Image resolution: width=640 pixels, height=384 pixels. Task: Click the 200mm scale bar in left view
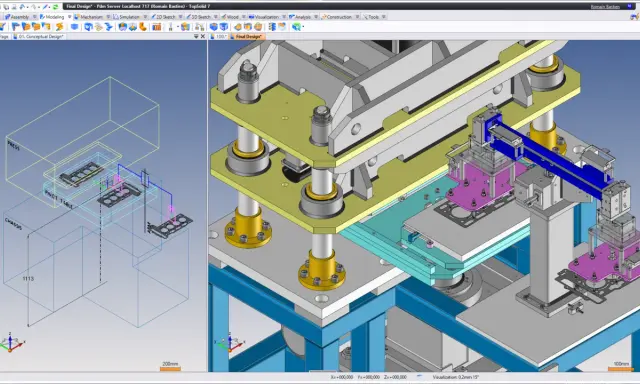170,366
